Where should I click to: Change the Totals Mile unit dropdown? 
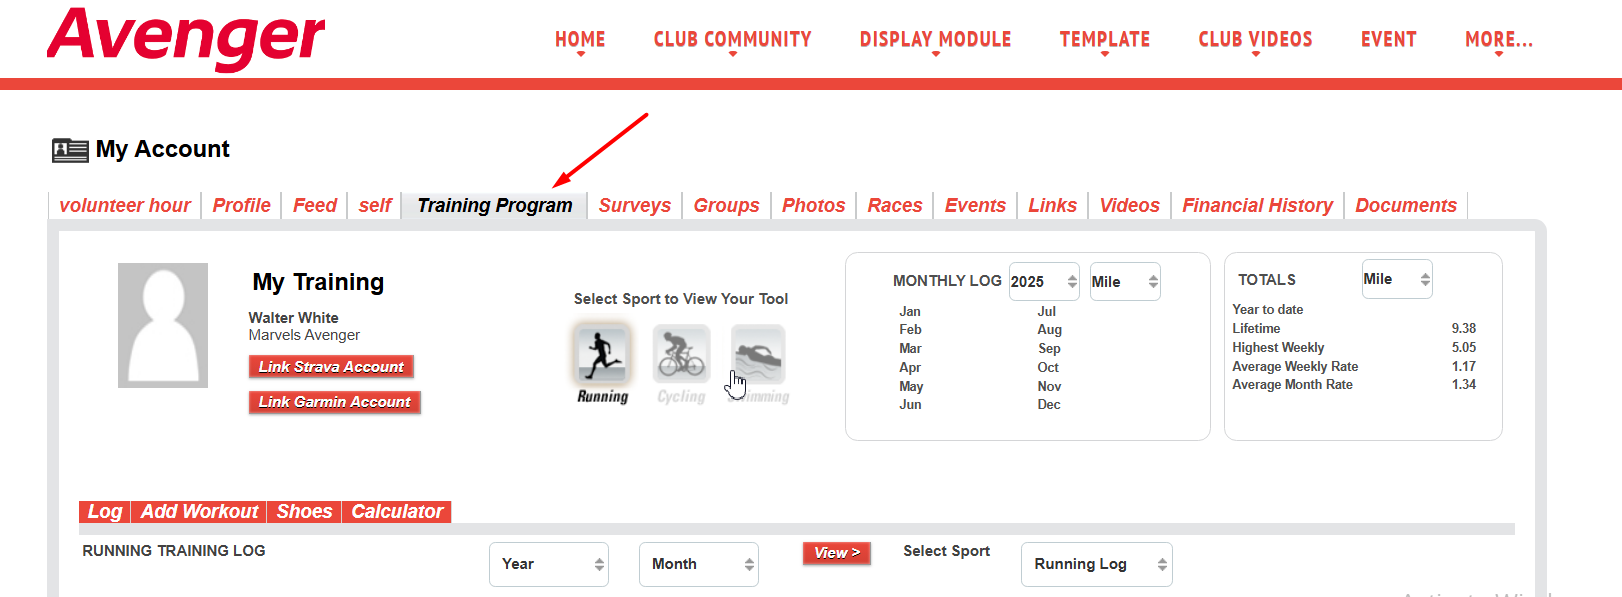(1396, 280)
